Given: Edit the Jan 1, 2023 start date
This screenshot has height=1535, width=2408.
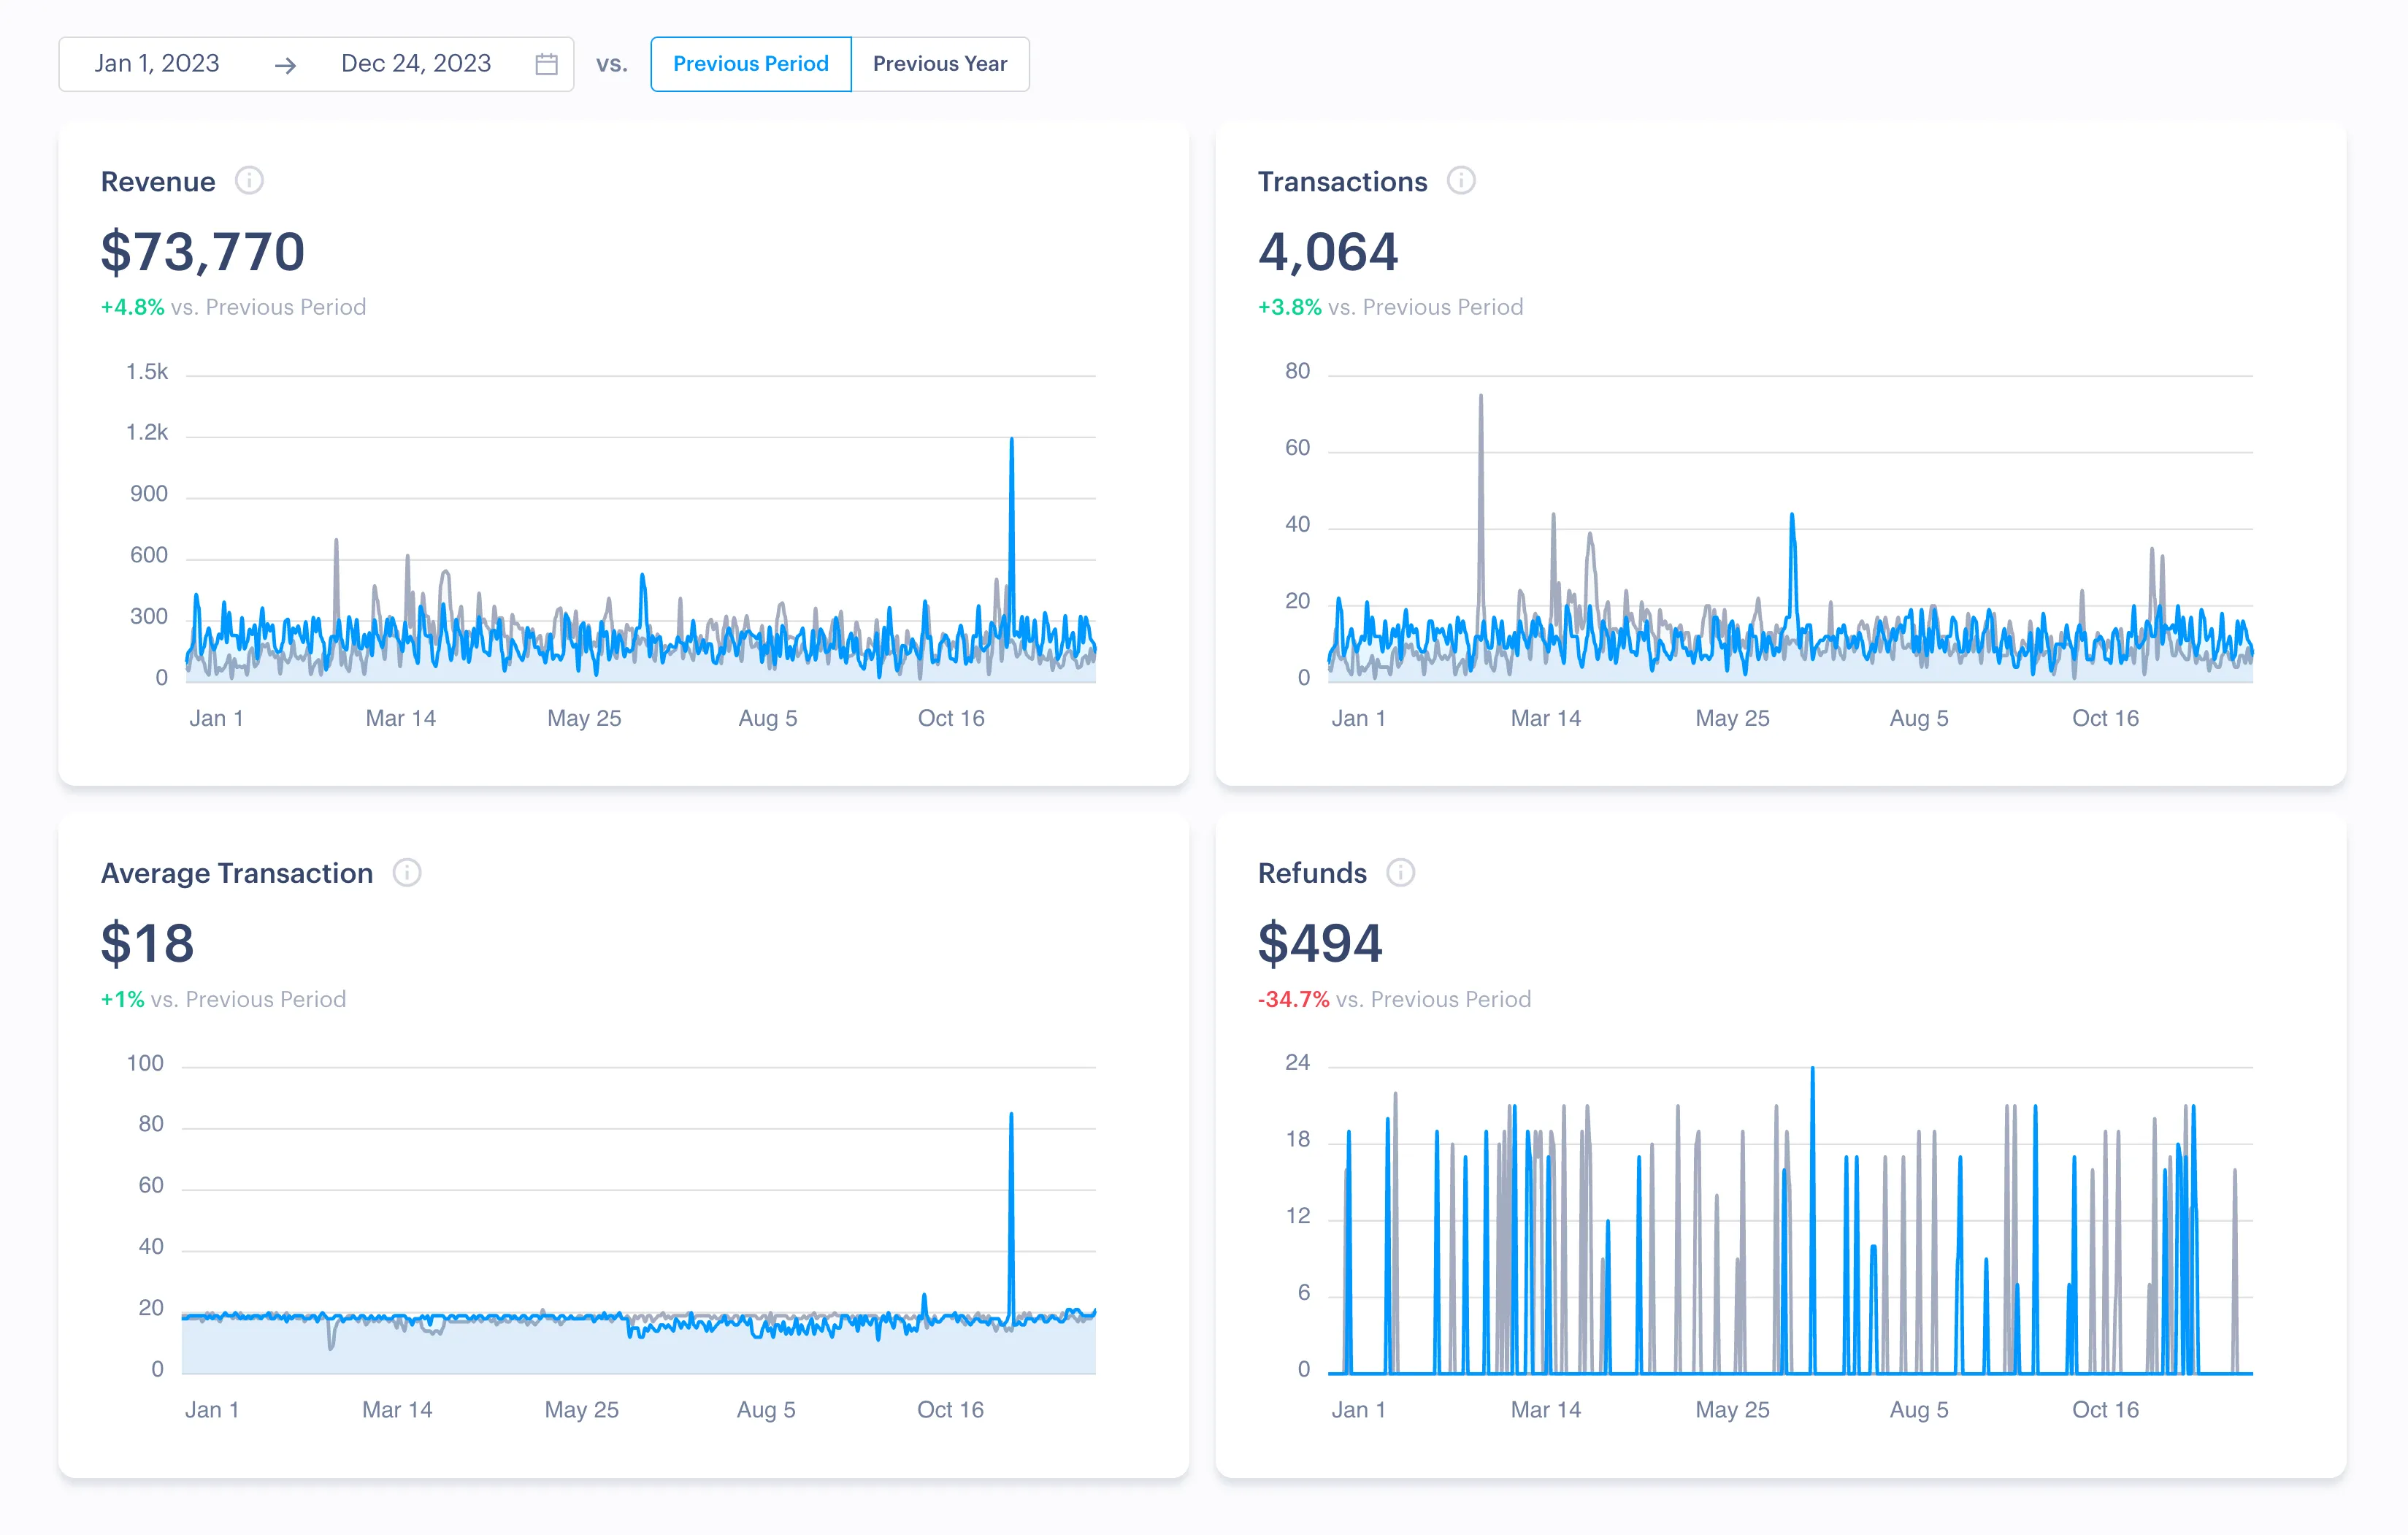Looking at the screenshot, I should 157,64.
